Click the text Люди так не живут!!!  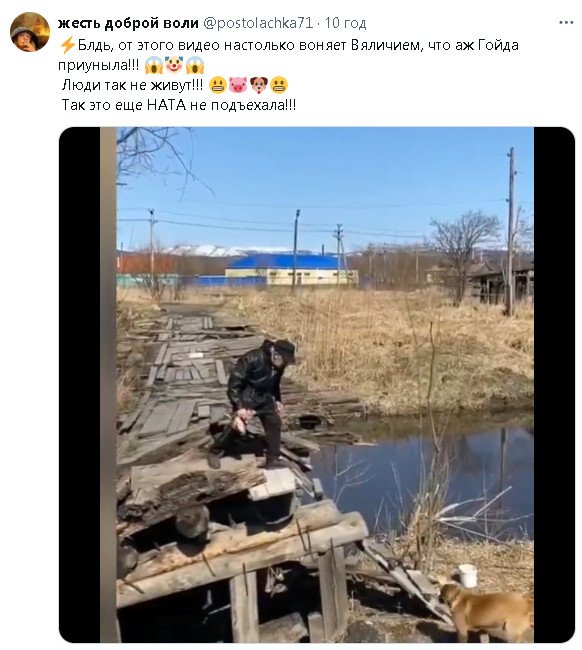133,85
